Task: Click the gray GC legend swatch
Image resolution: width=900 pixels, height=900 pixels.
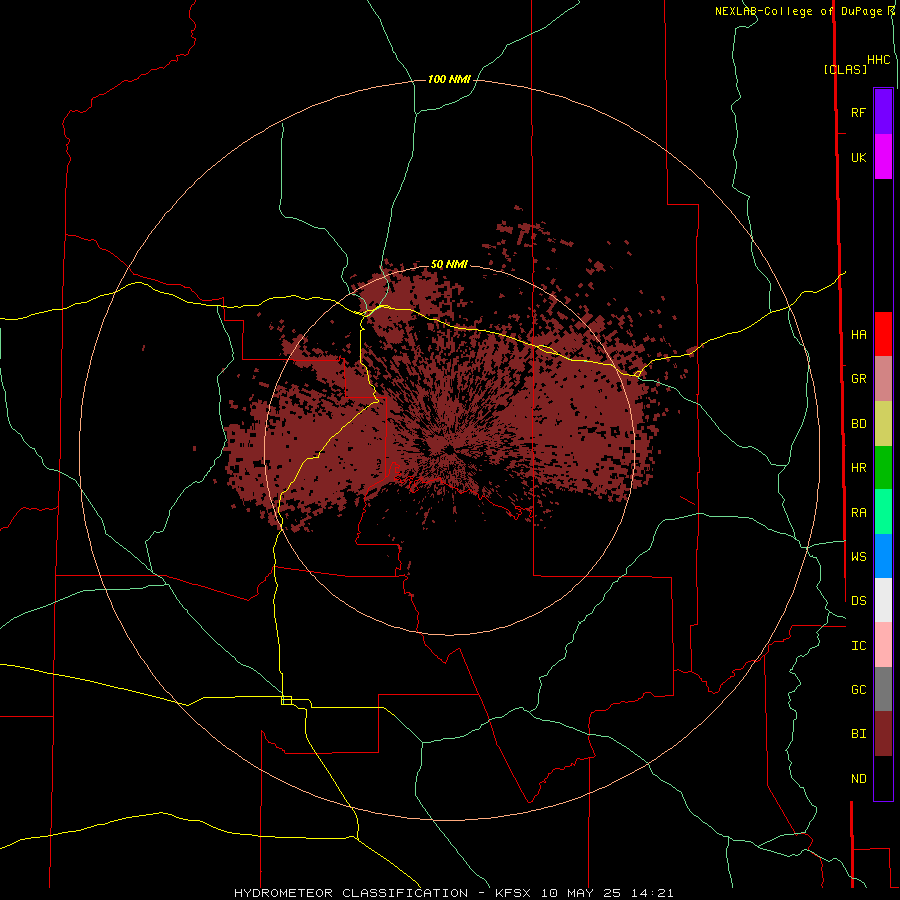Action: (883, 689)
